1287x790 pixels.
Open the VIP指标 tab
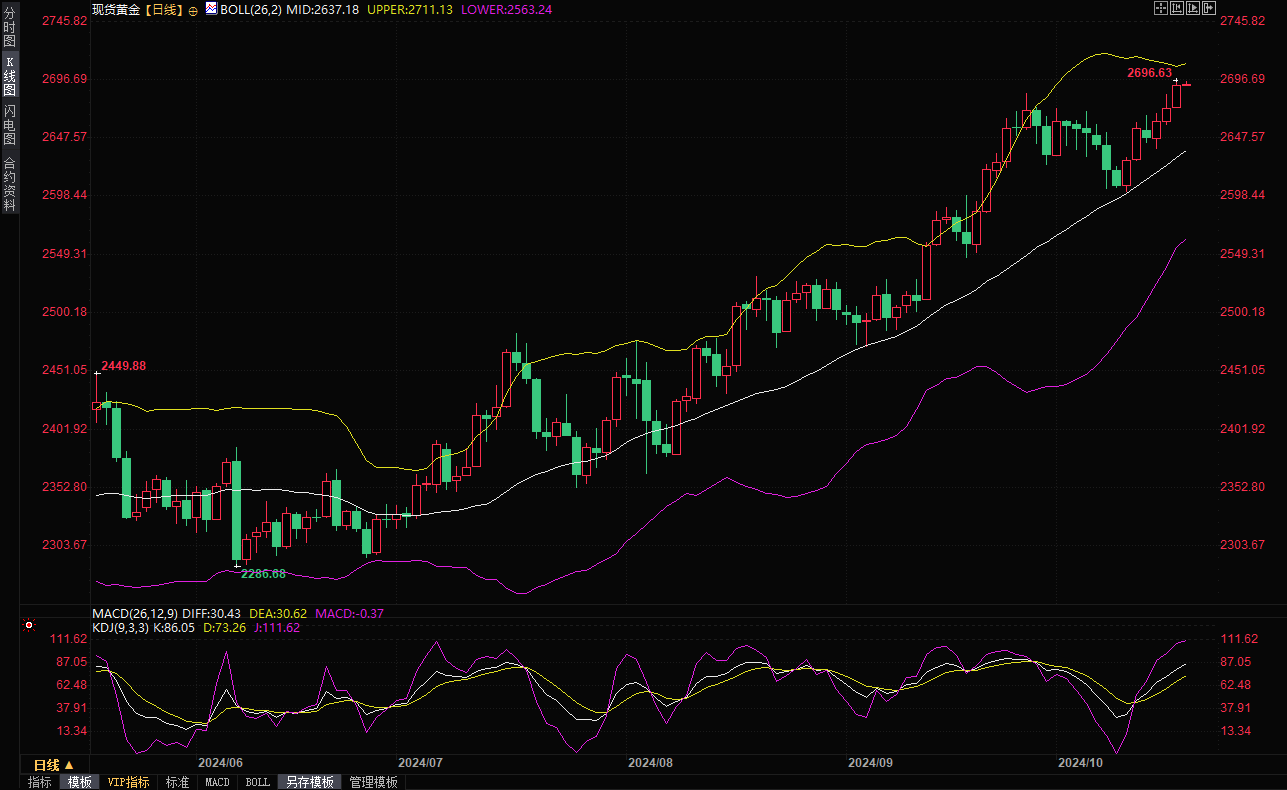128,782
